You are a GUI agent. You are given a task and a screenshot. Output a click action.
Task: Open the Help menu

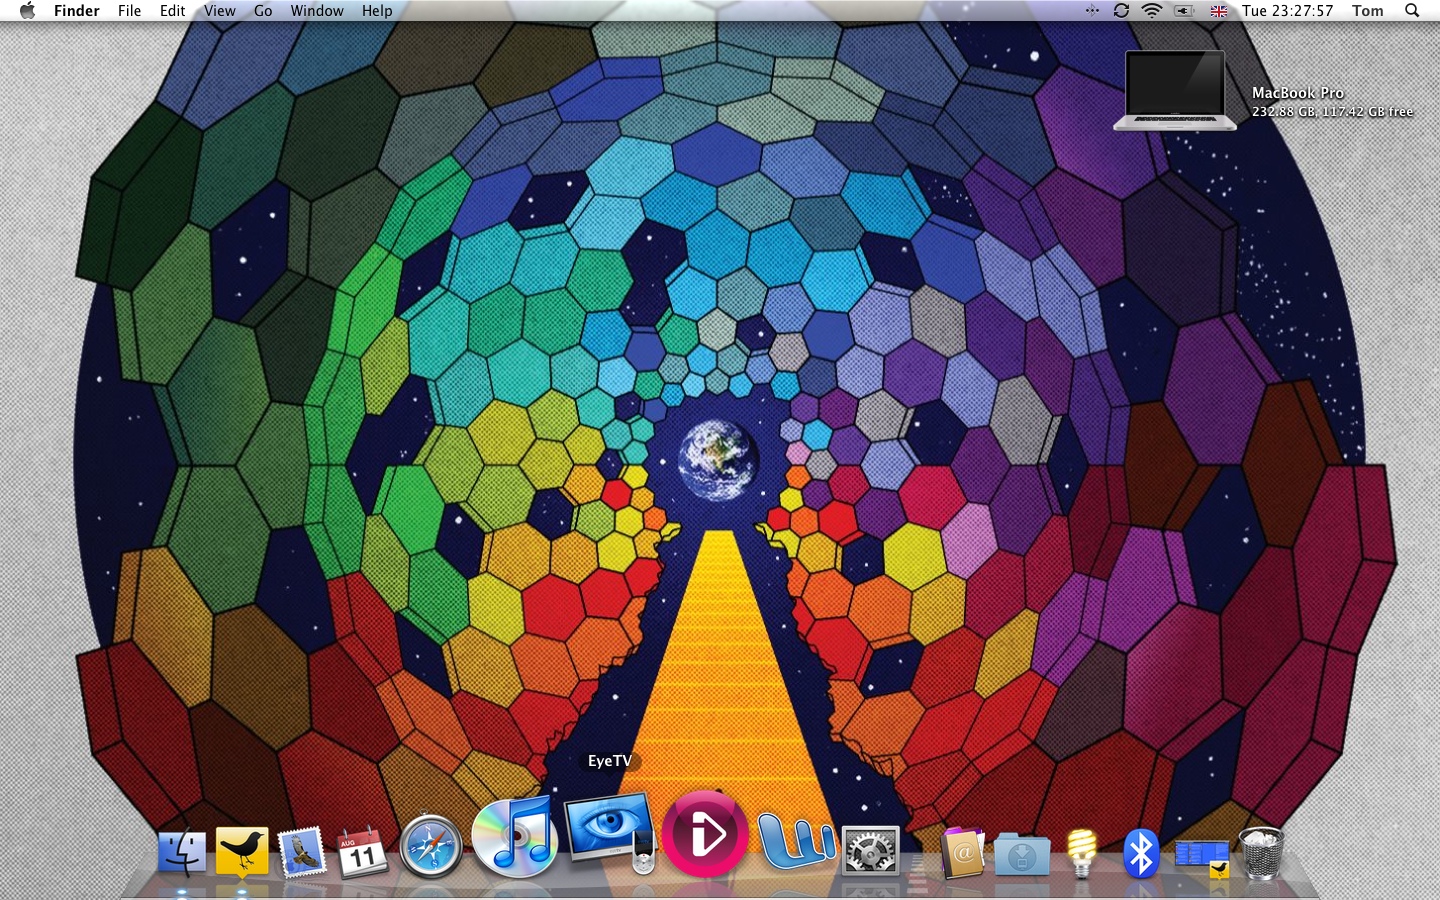coord(377,11)
